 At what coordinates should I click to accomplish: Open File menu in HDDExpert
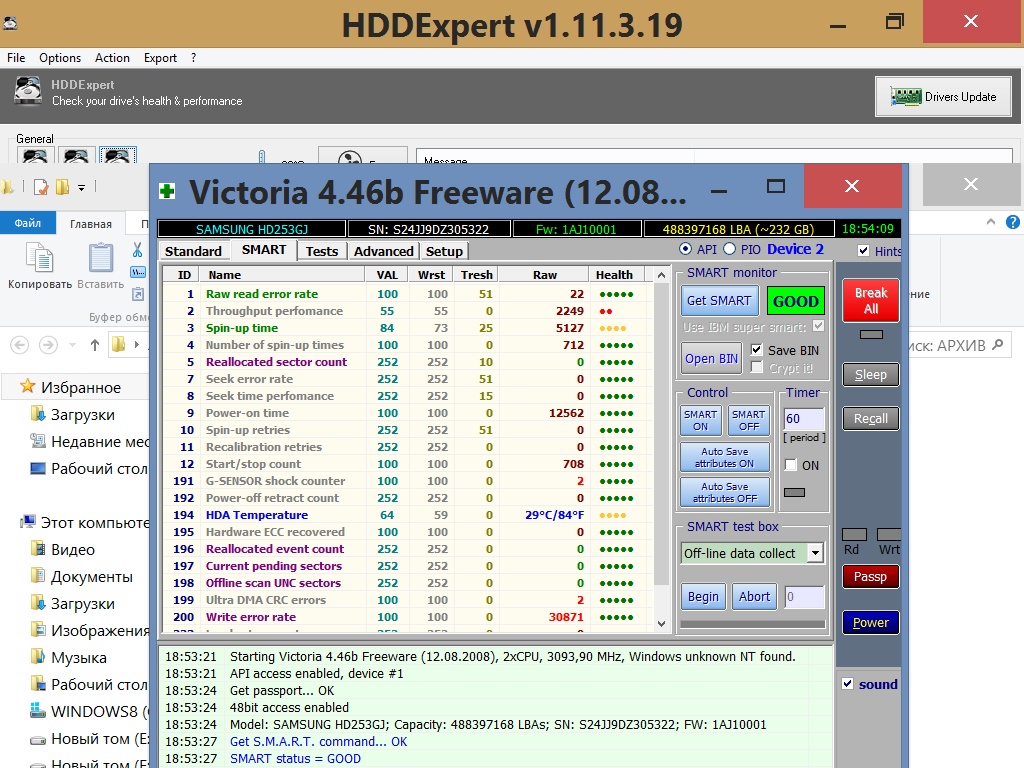pos(16,57)
